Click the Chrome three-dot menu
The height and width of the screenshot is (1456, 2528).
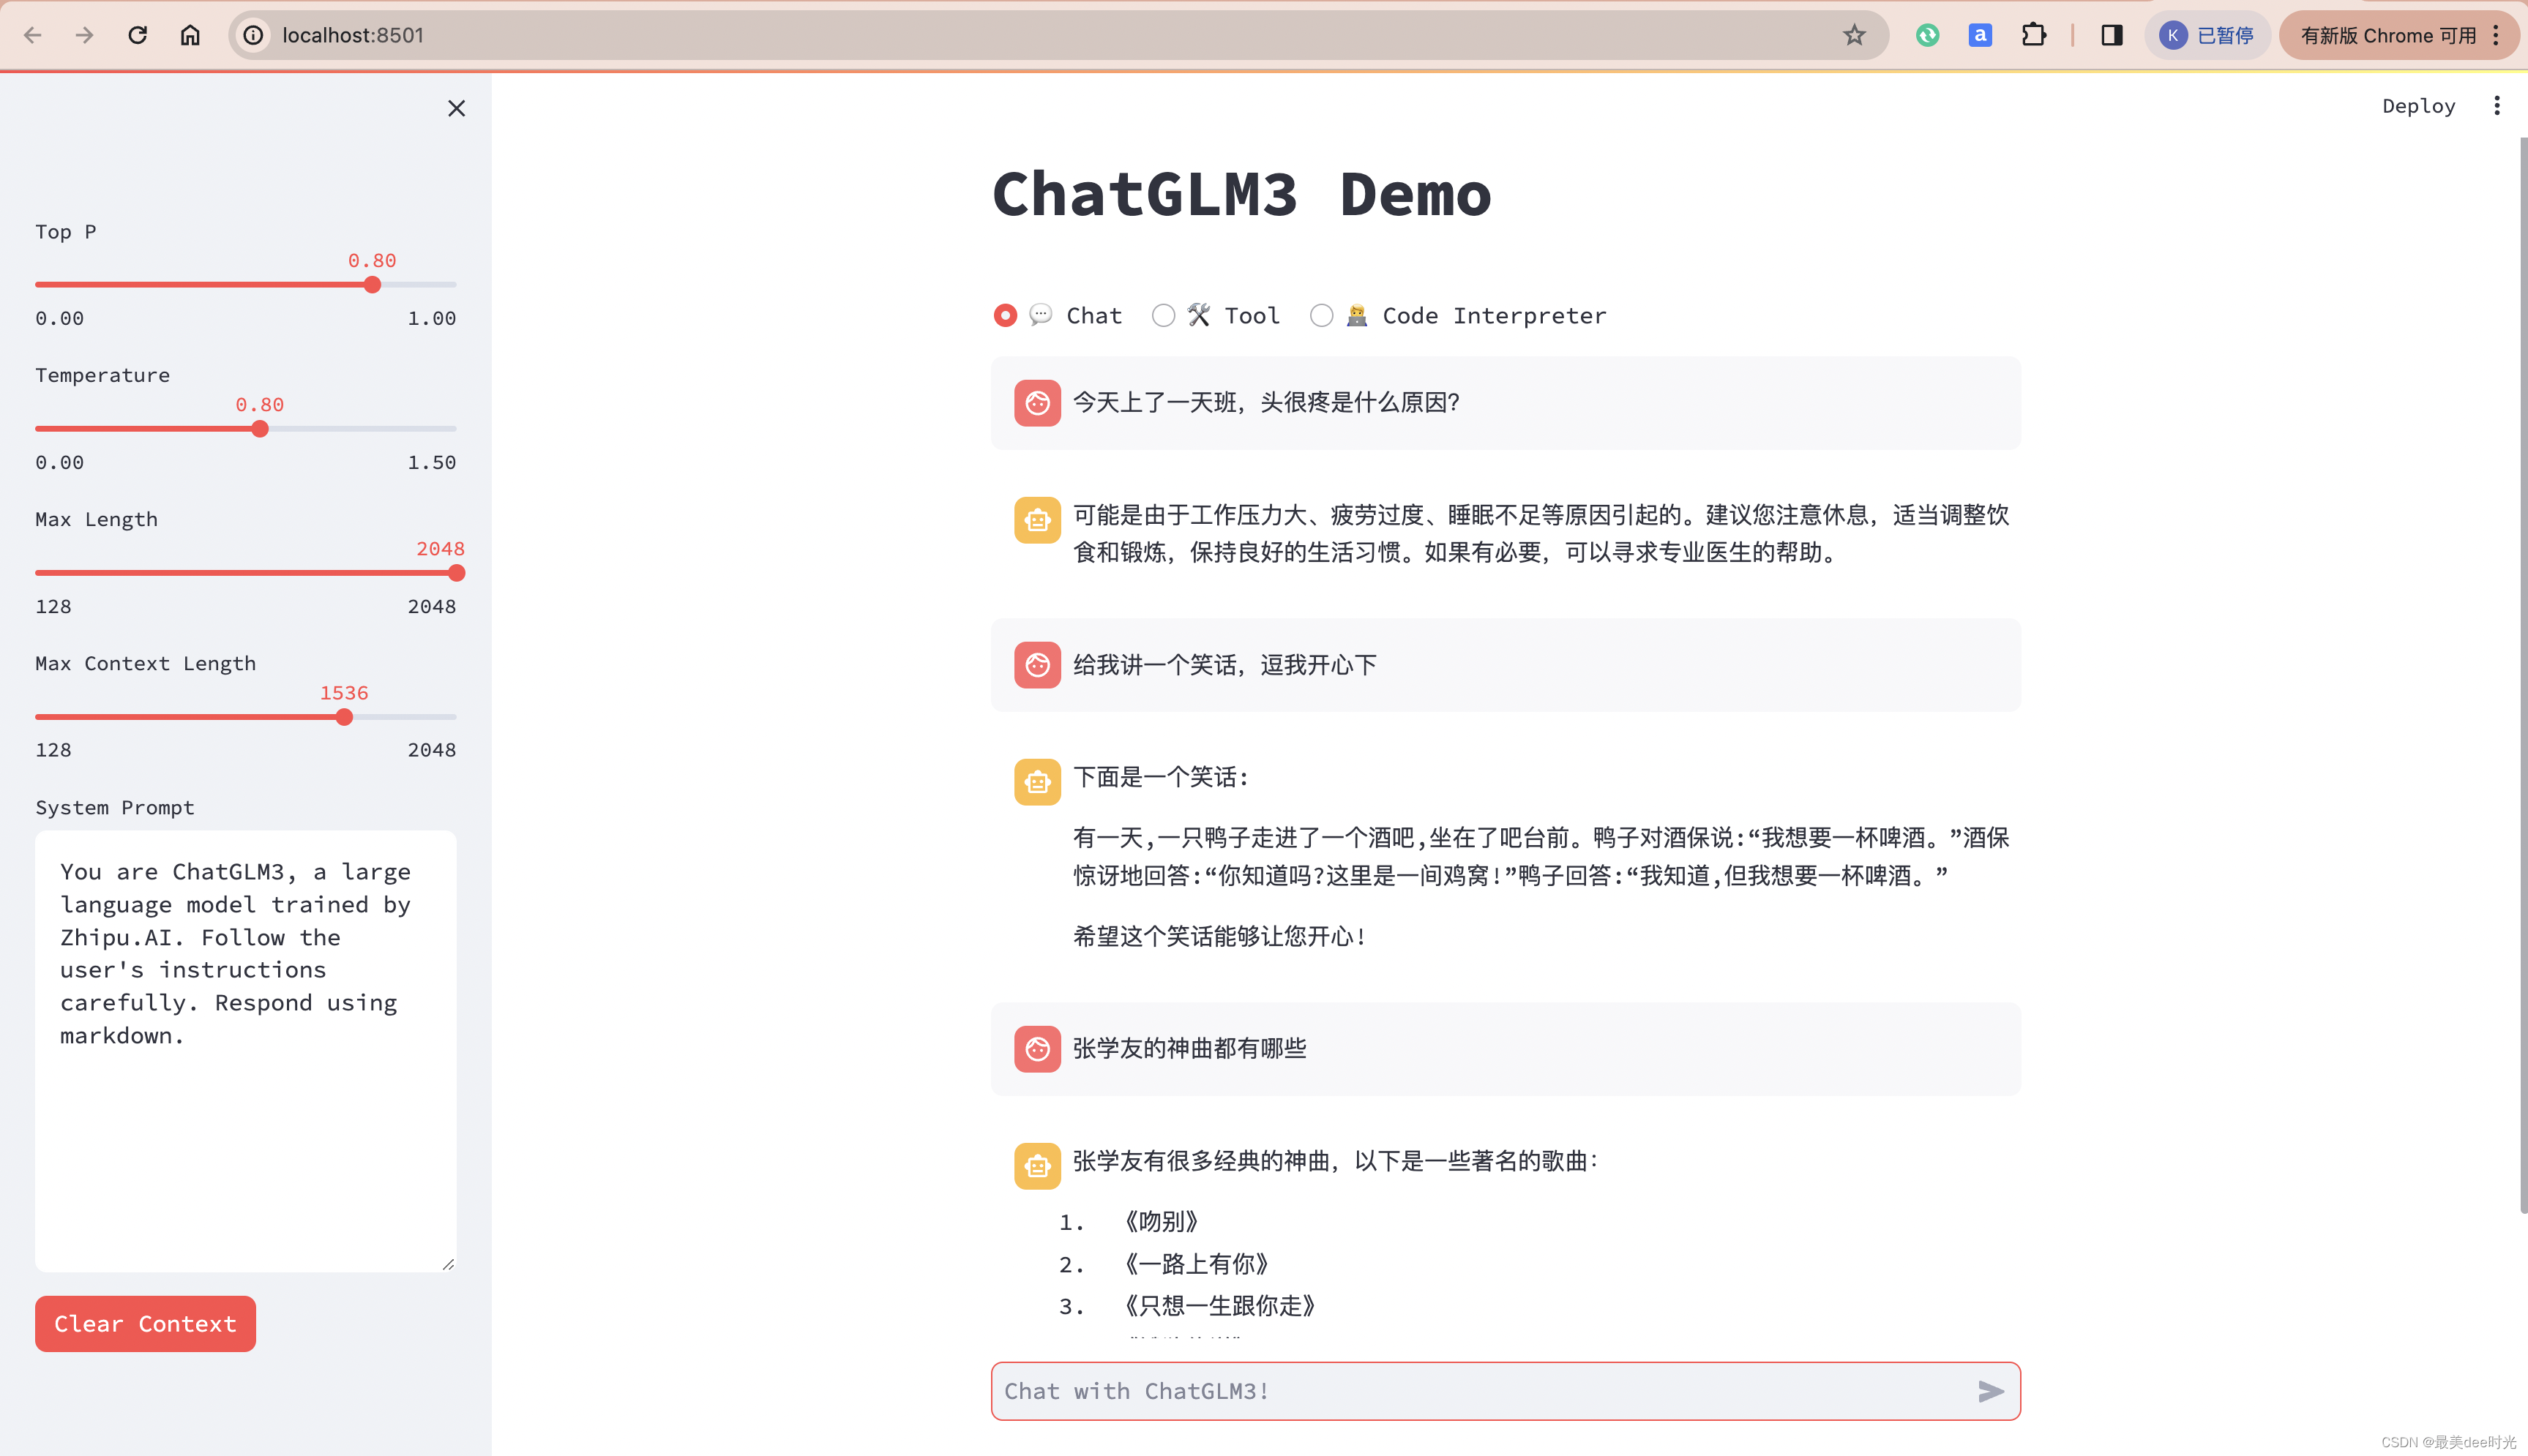pos(2497,35)
